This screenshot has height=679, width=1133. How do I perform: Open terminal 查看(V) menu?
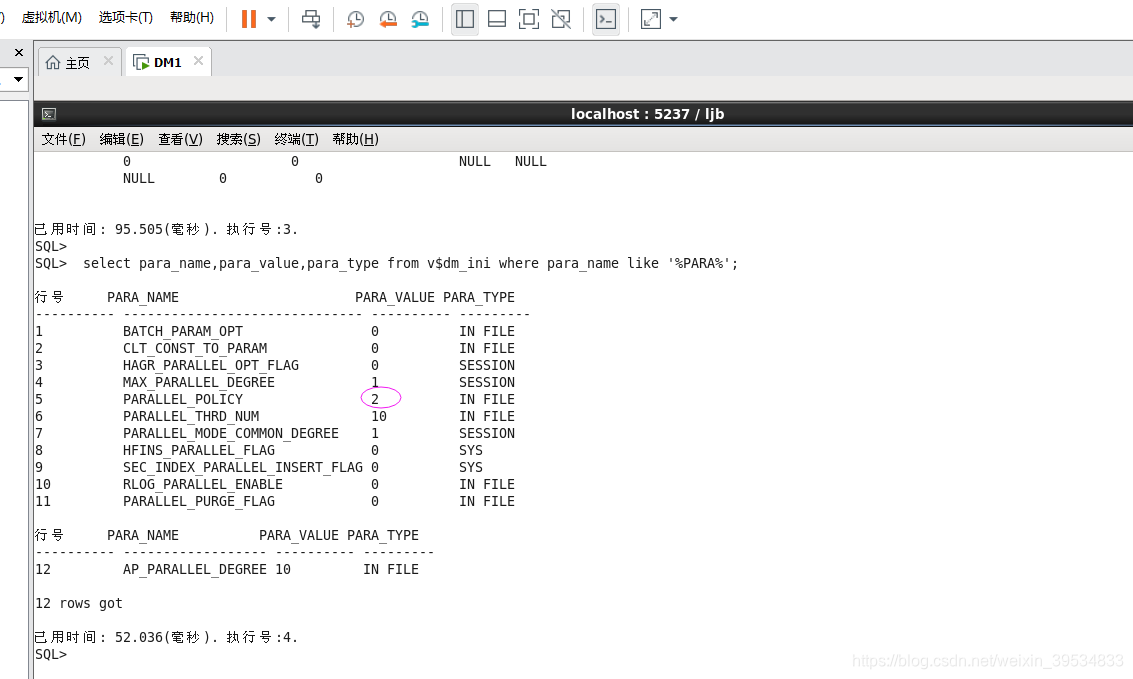180,139
